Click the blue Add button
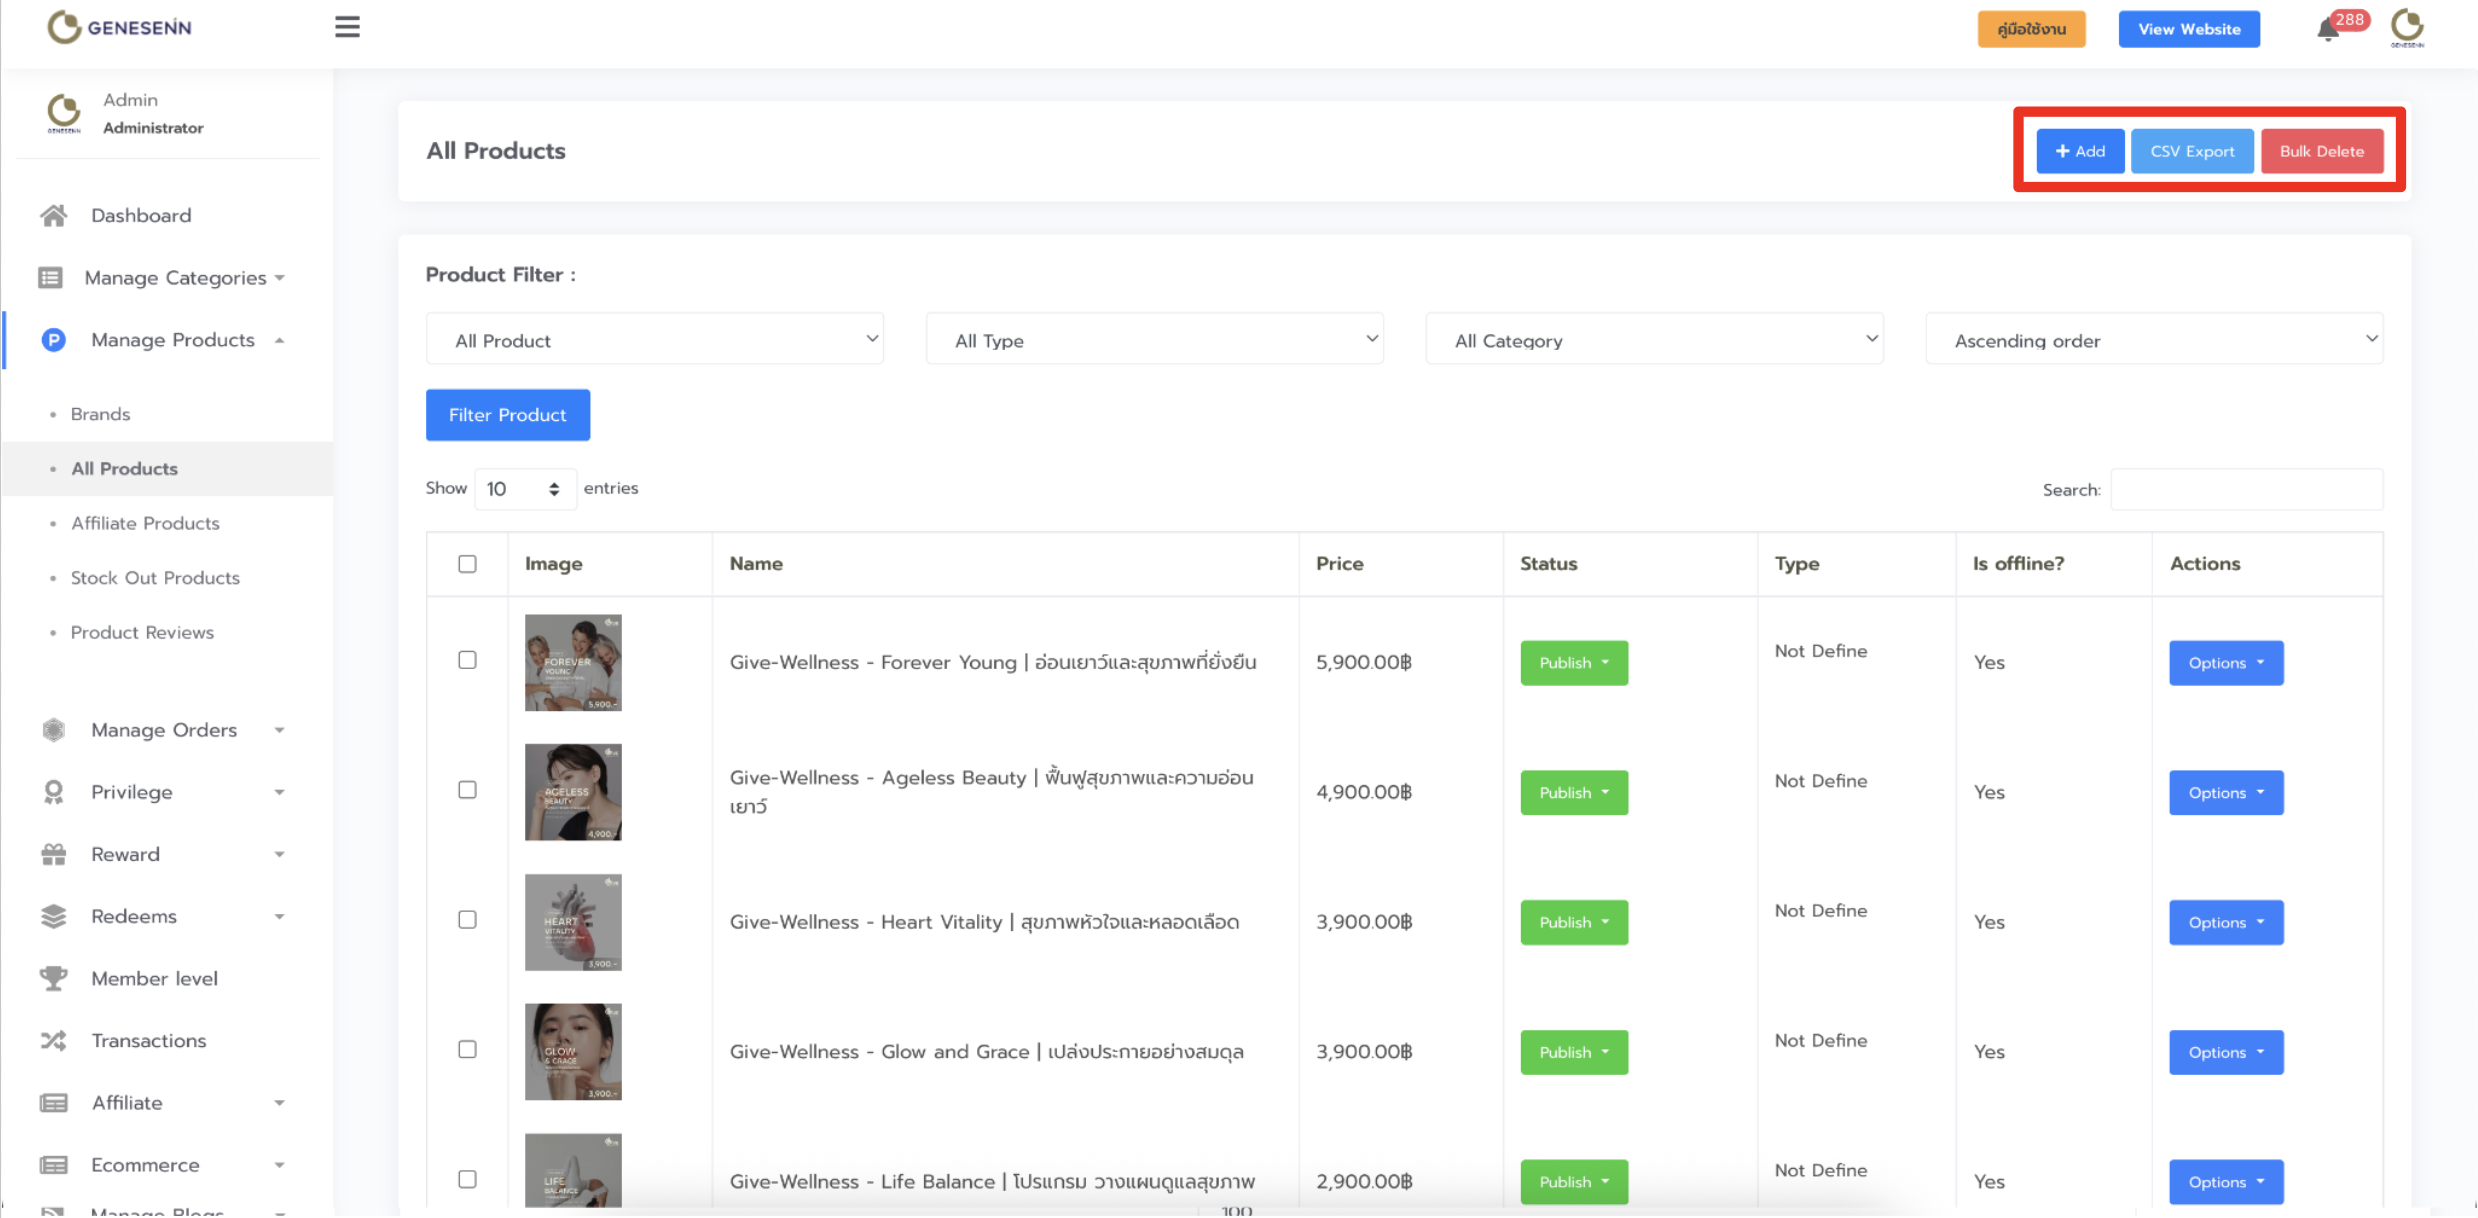2478x1218 pixels. (2080, 151)
